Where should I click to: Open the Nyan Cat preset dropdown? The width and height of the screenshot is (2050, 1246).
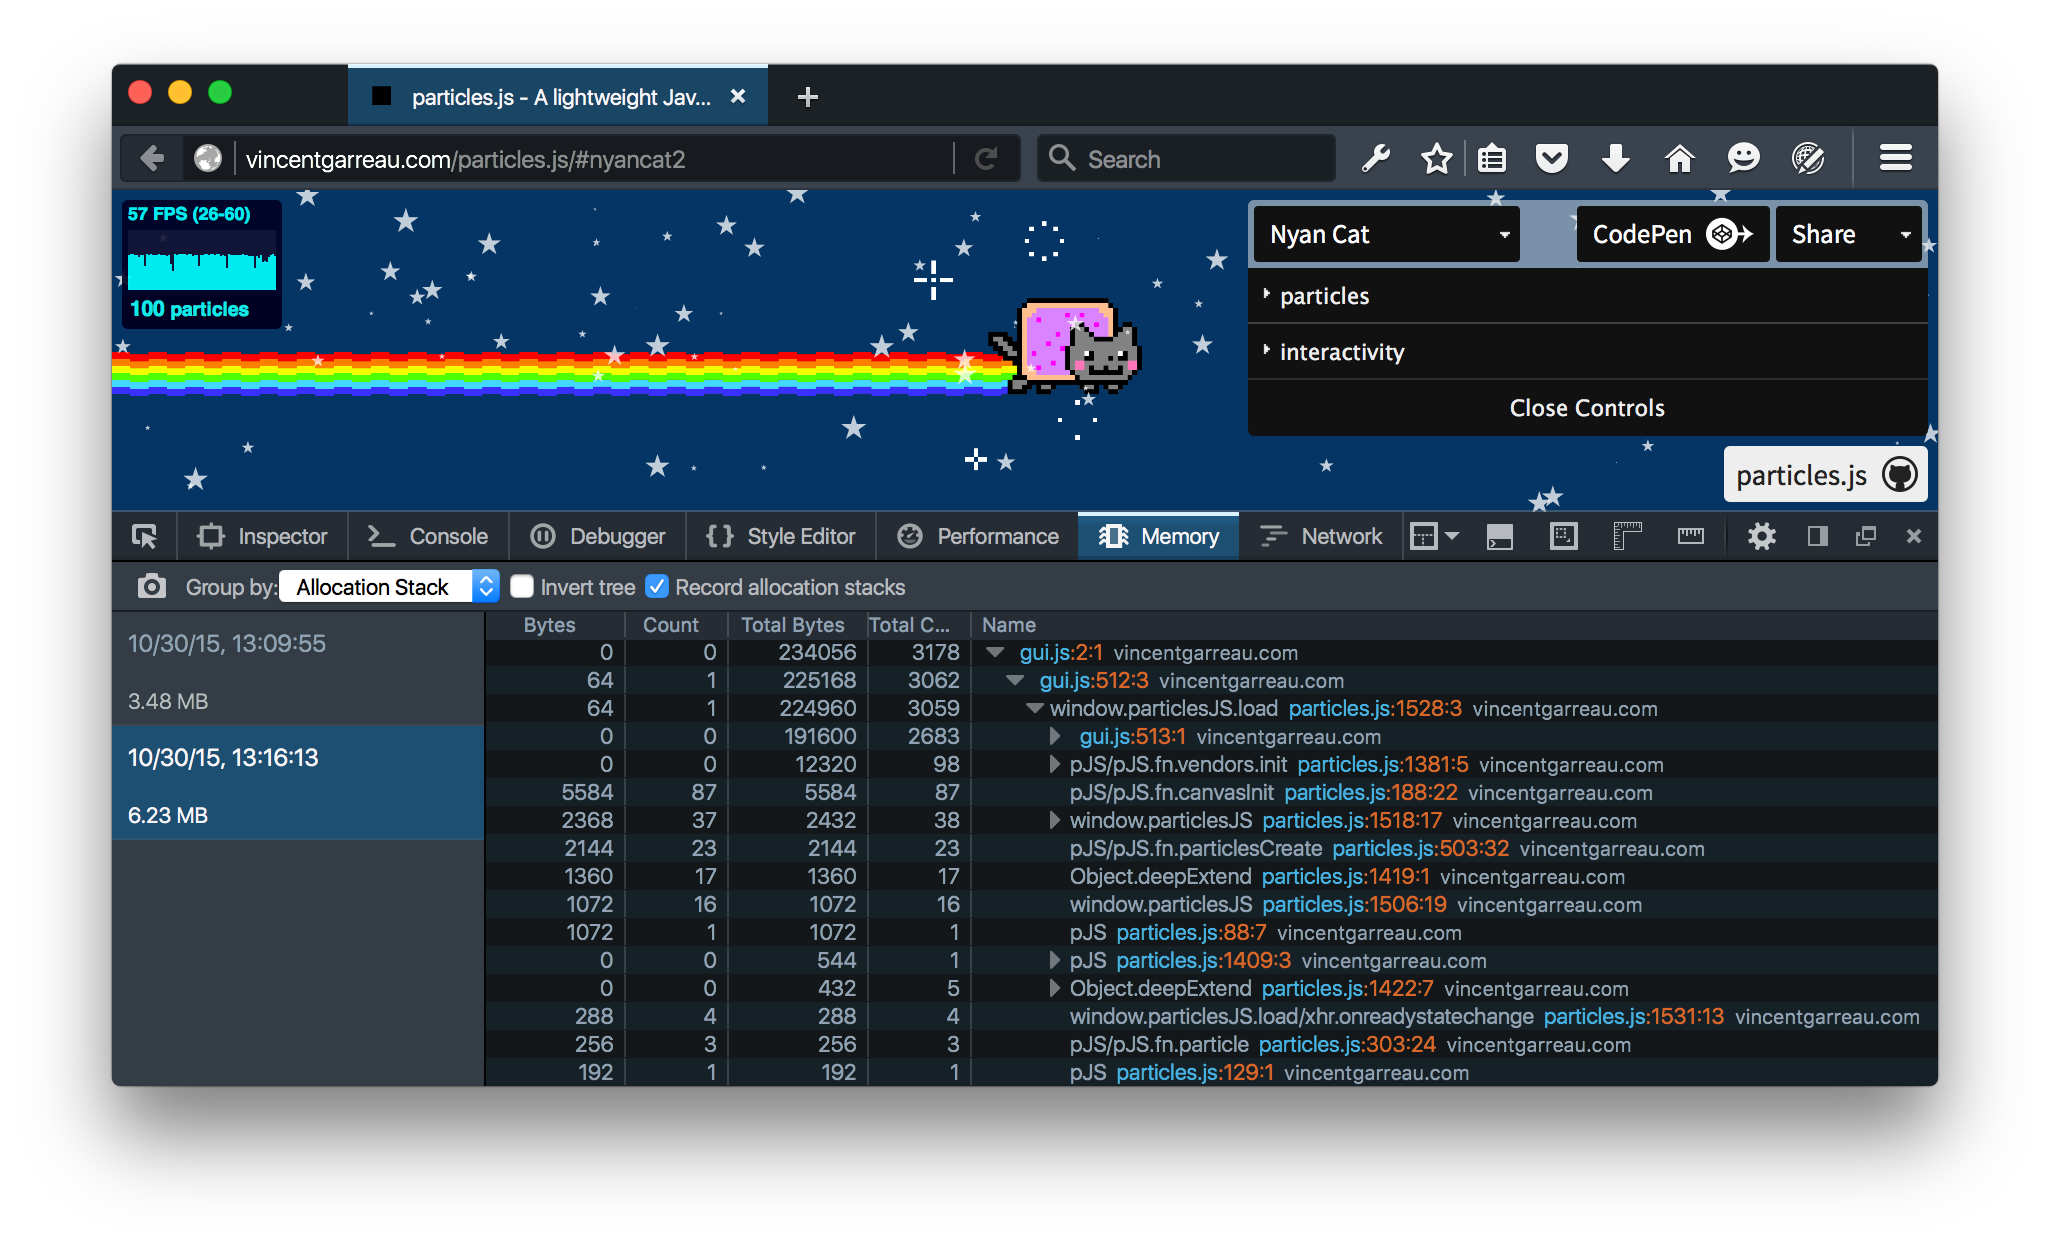[x=1386, y=234]
